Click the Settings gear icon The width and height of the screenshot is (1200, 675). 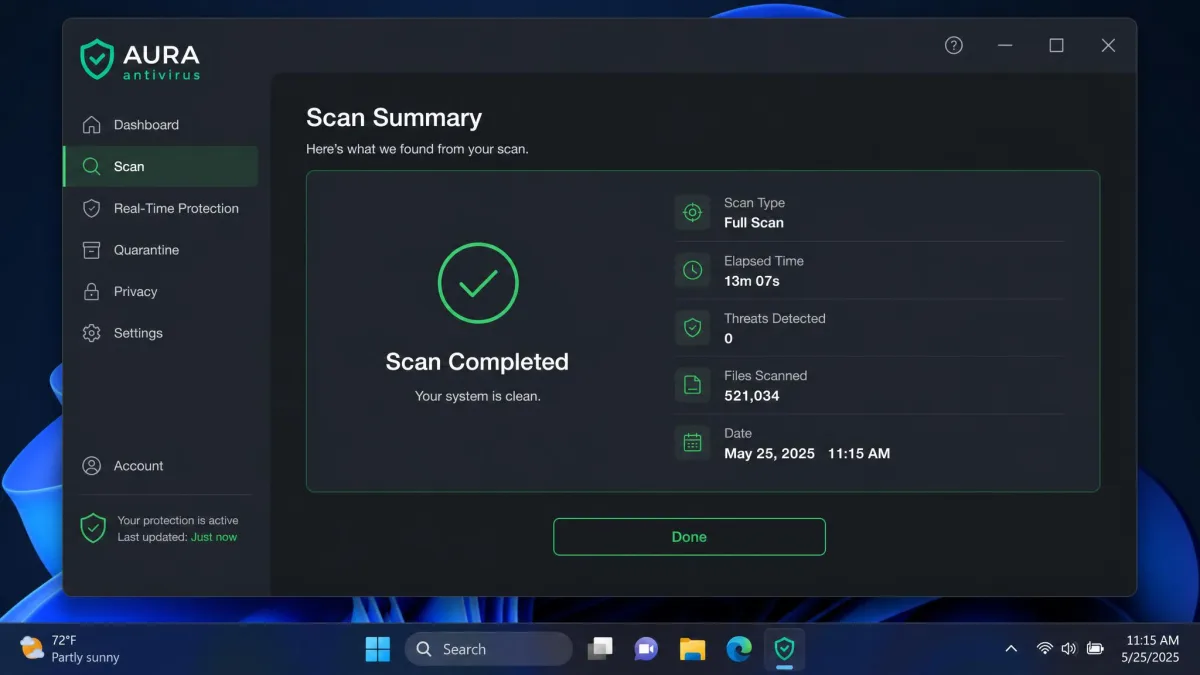[91, 333]
